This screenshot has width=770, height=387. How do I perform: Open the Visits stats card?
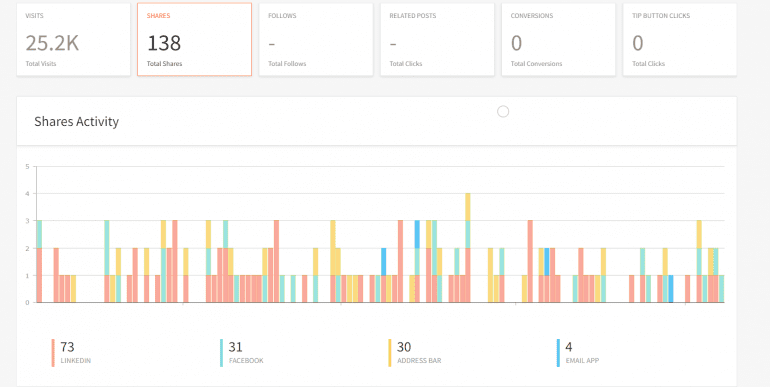(74, 40)
